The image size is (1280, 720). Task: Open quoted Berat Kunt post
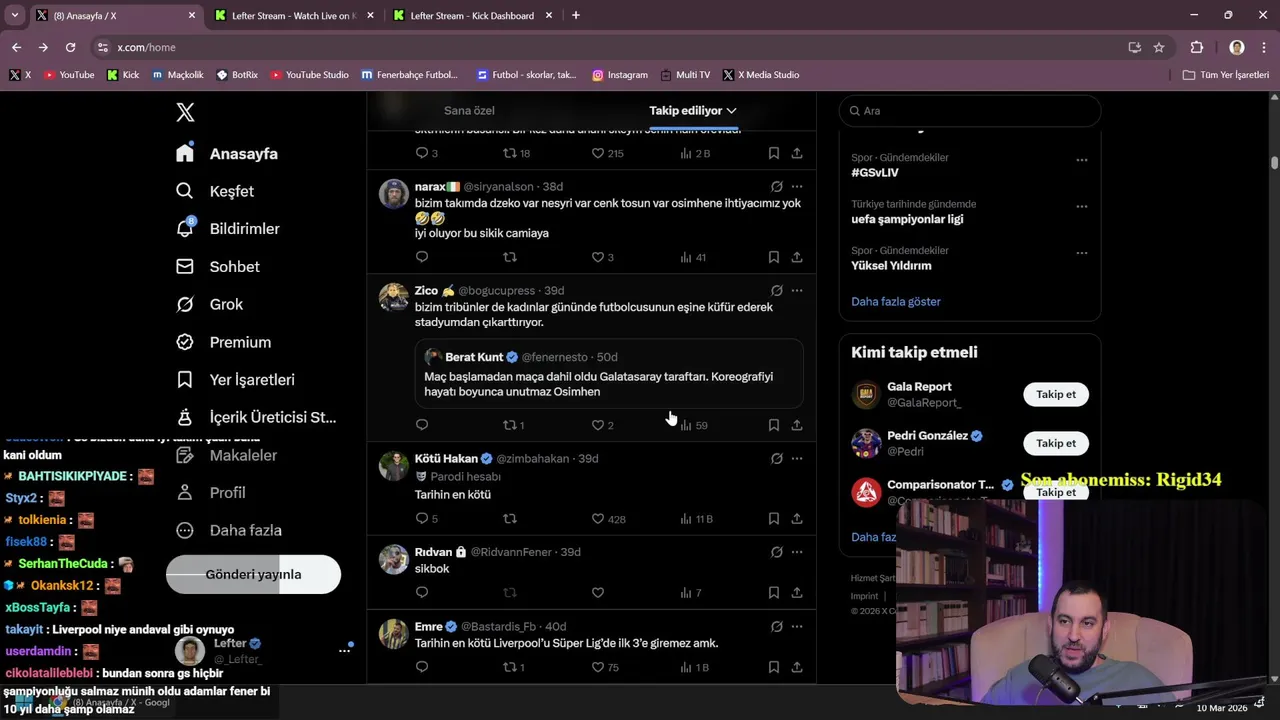point(609,374)
